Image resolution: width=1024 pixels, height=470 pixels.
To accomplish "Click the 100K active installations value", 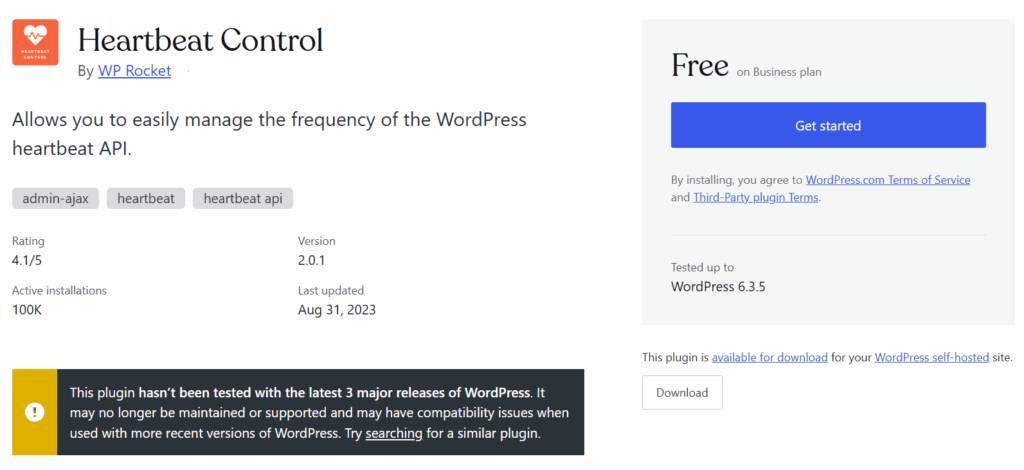I will pyautogui.click(x=28, y=309).
